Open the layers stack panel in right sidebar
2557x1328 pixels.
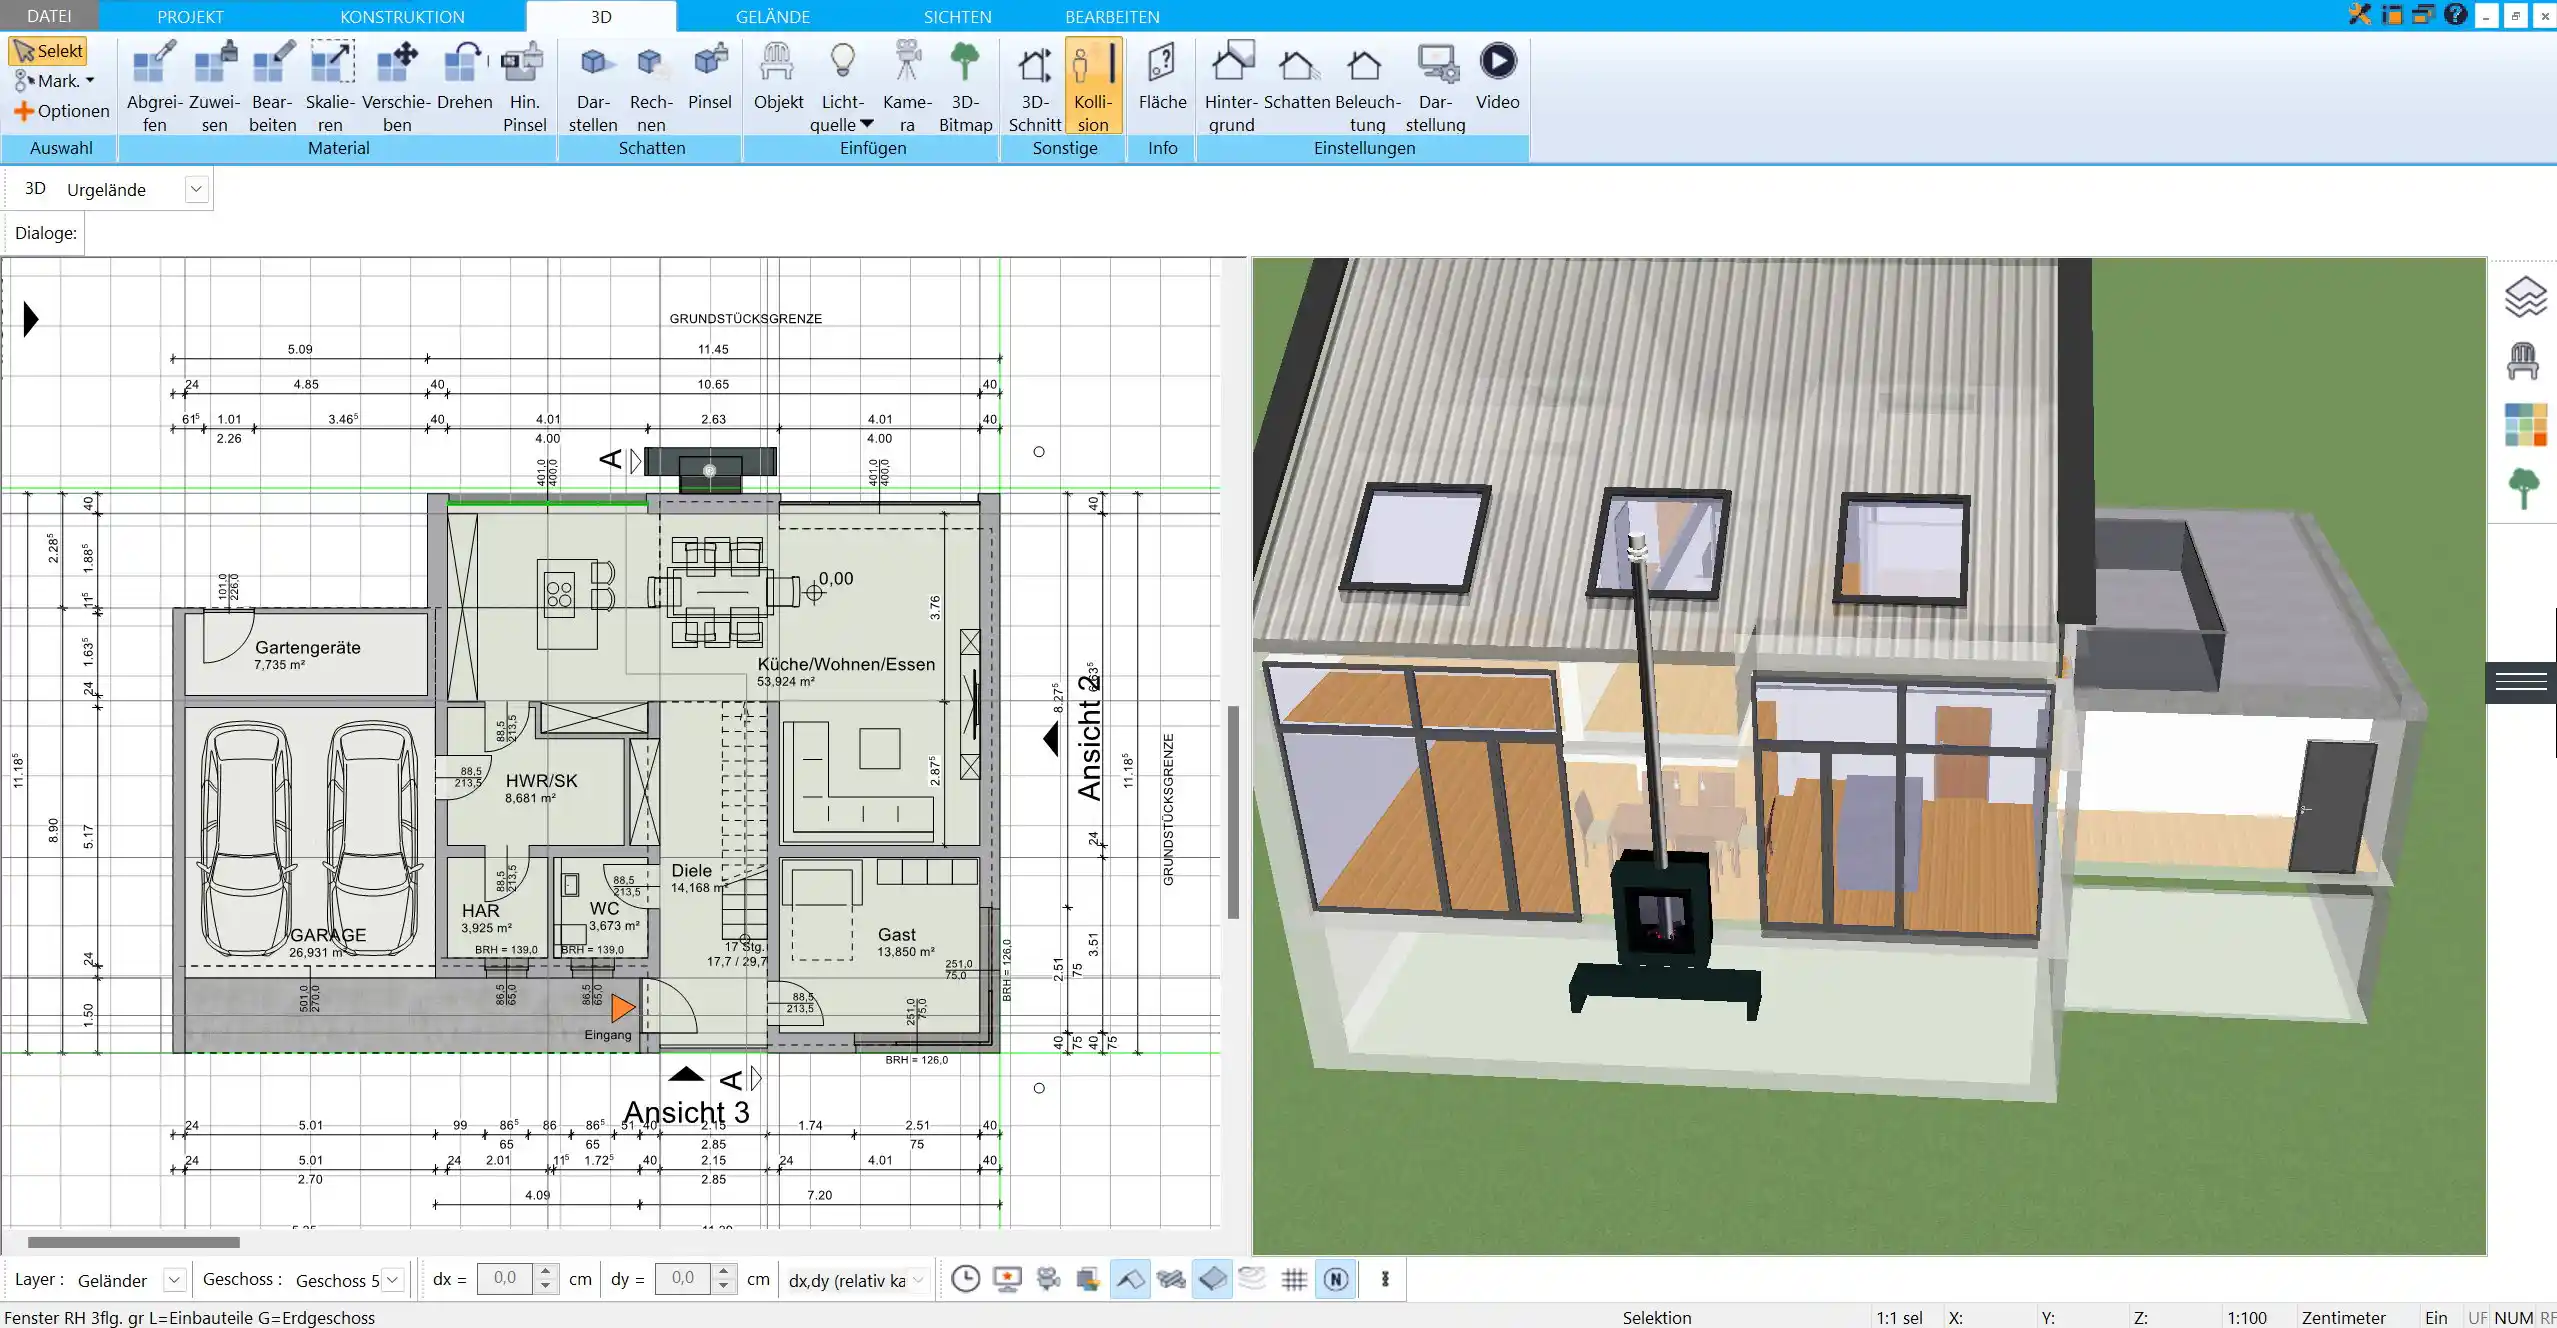tap(2524, 297)
